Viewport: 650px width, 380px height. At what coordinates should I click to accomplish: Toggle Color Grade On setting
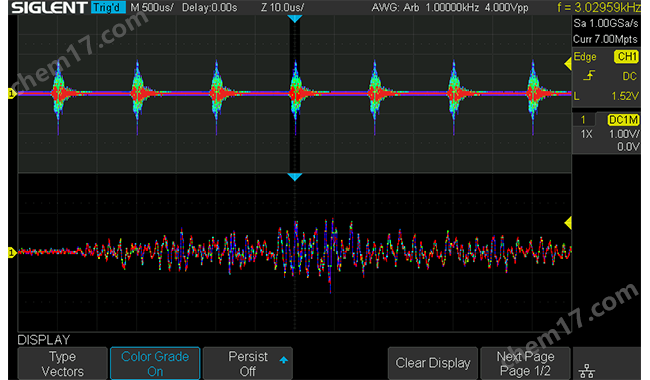(155, 363)
